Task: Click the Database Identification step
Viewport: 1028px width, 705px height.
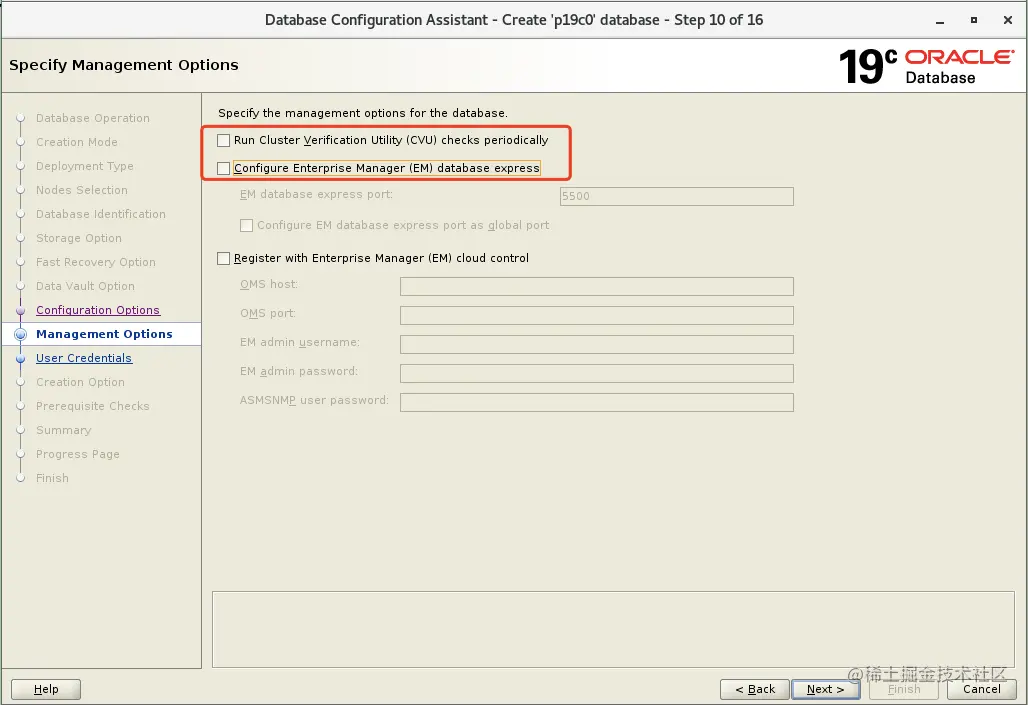Action: [101, 214]
